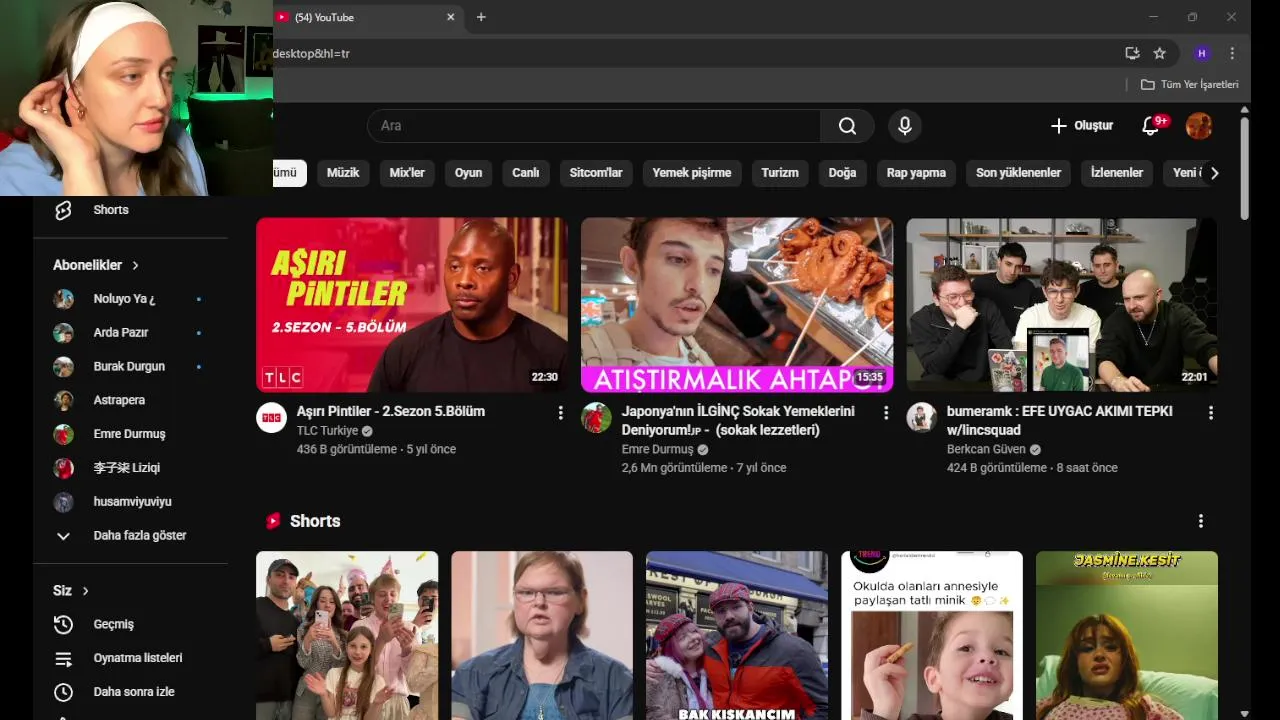This screenshot has height=720, width=1280.
Task: Start voice search with microphone icon
Action: point(904,126)
